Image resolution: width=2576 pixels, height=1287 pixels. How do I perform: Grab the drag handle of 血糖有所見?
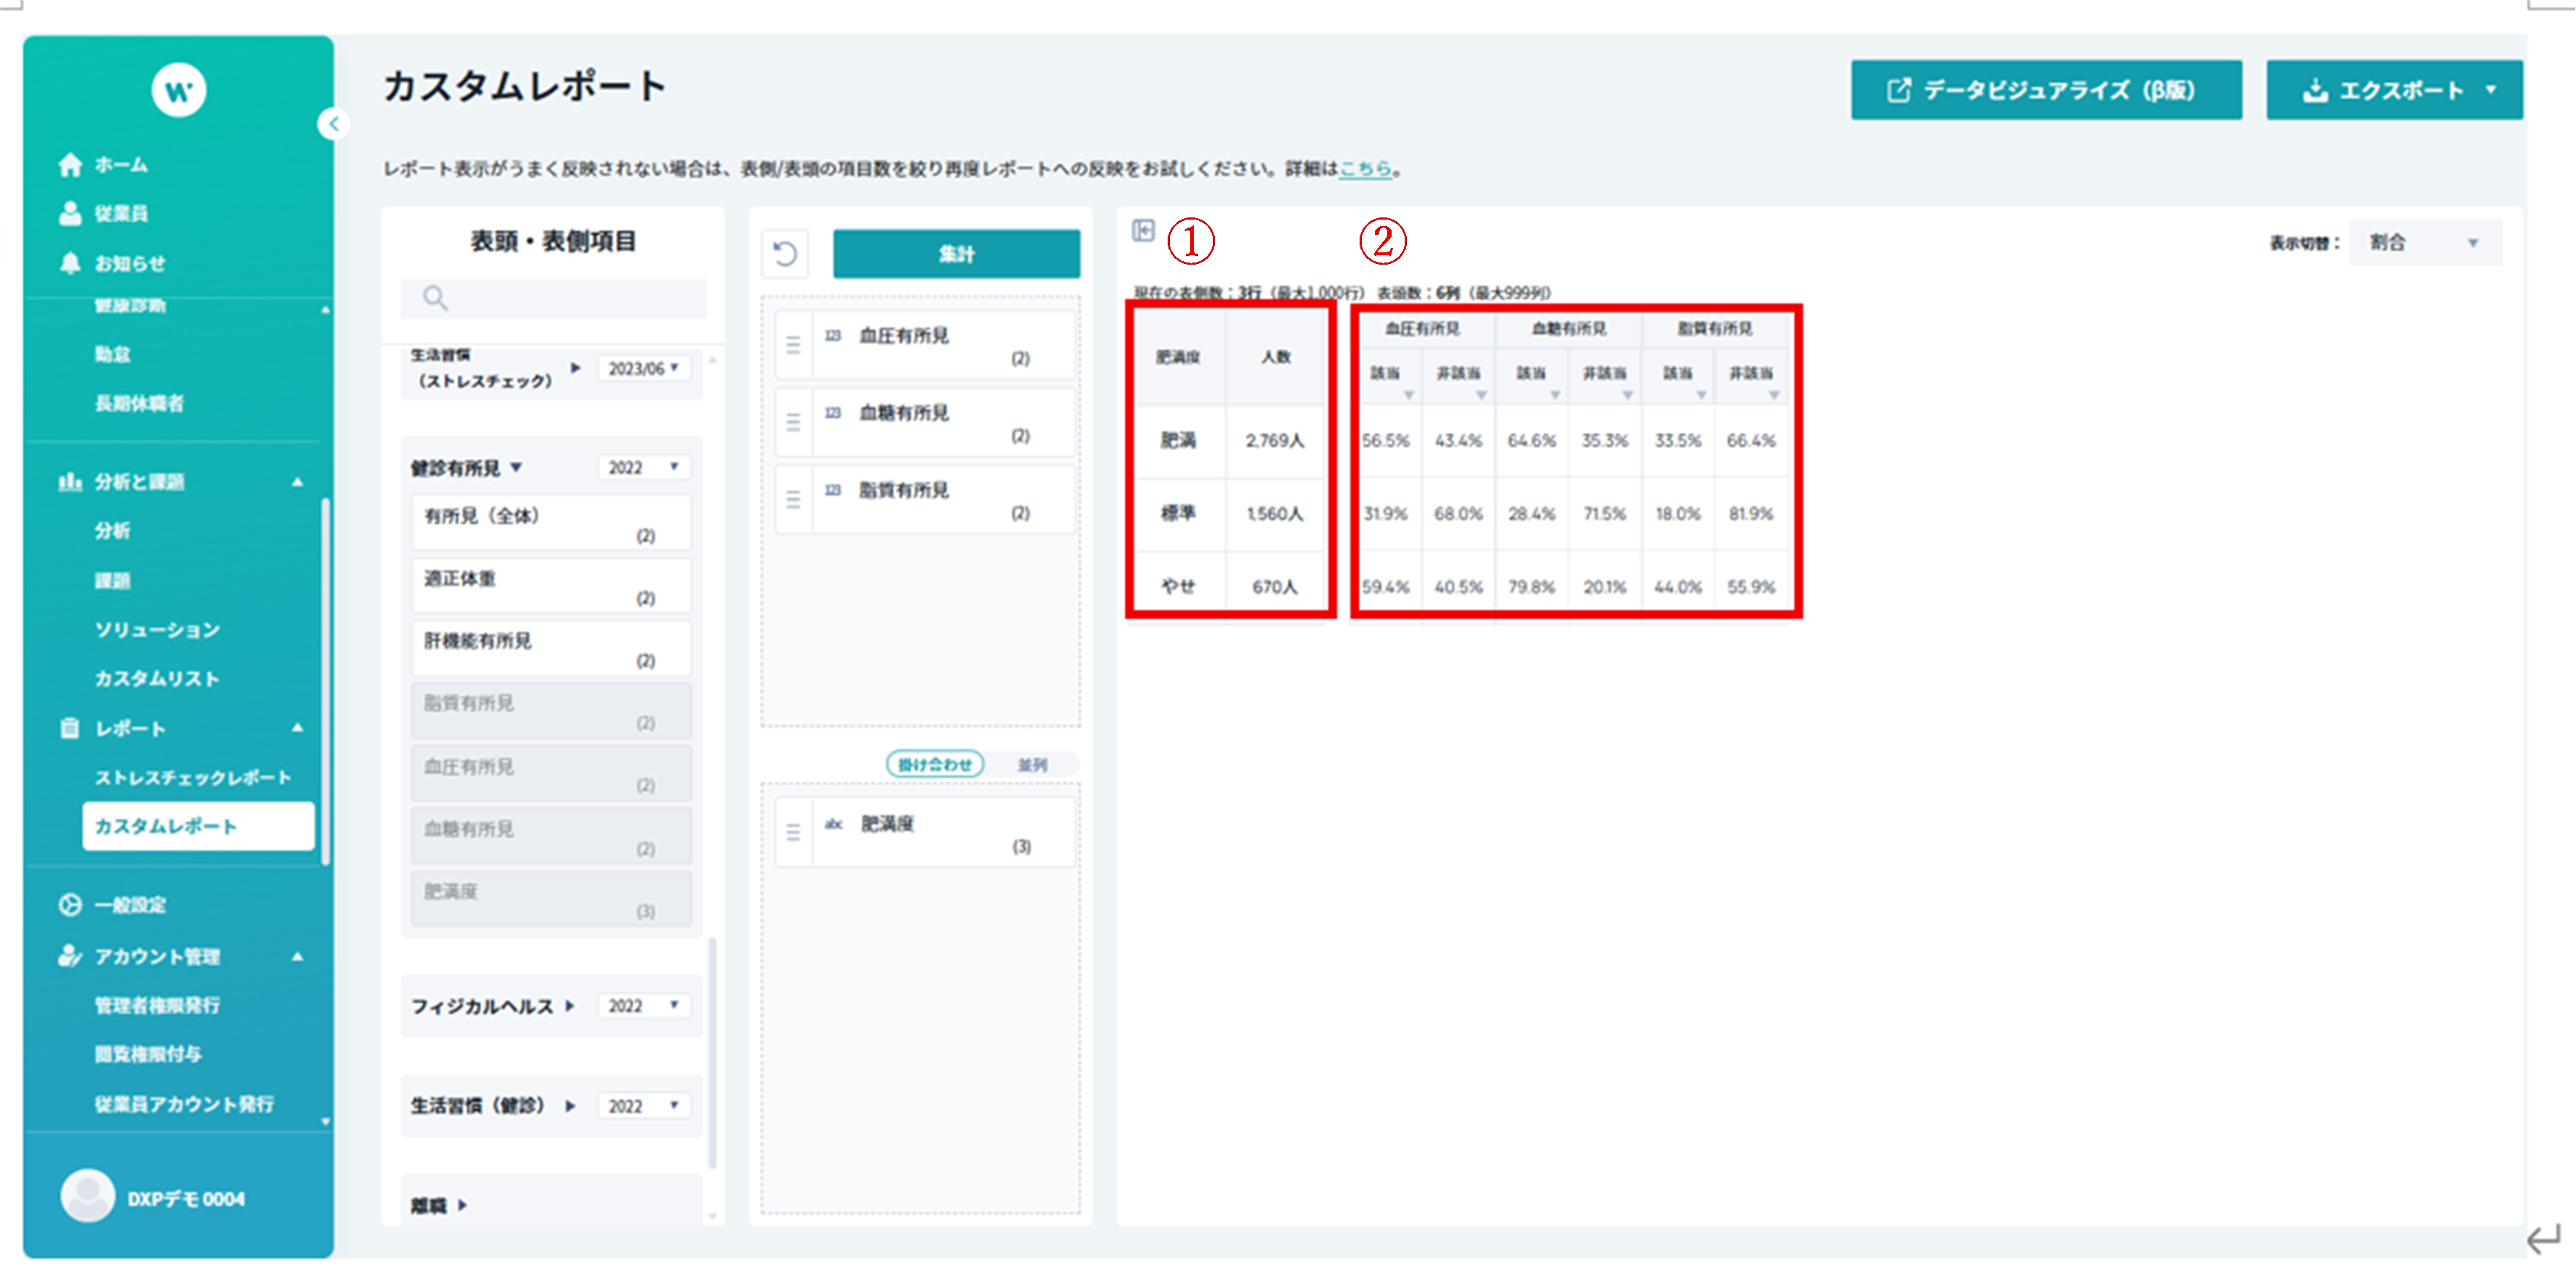[793, 422]
